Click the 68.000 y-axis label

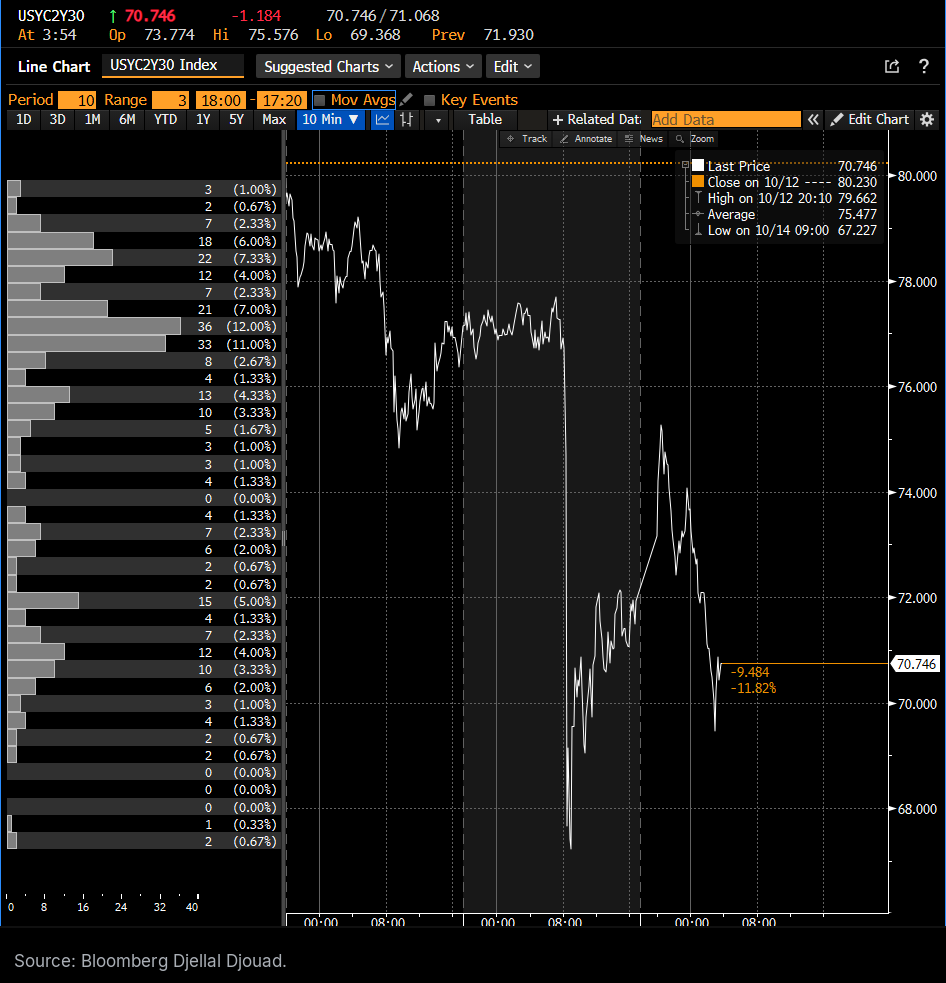[x=917, y=809]
